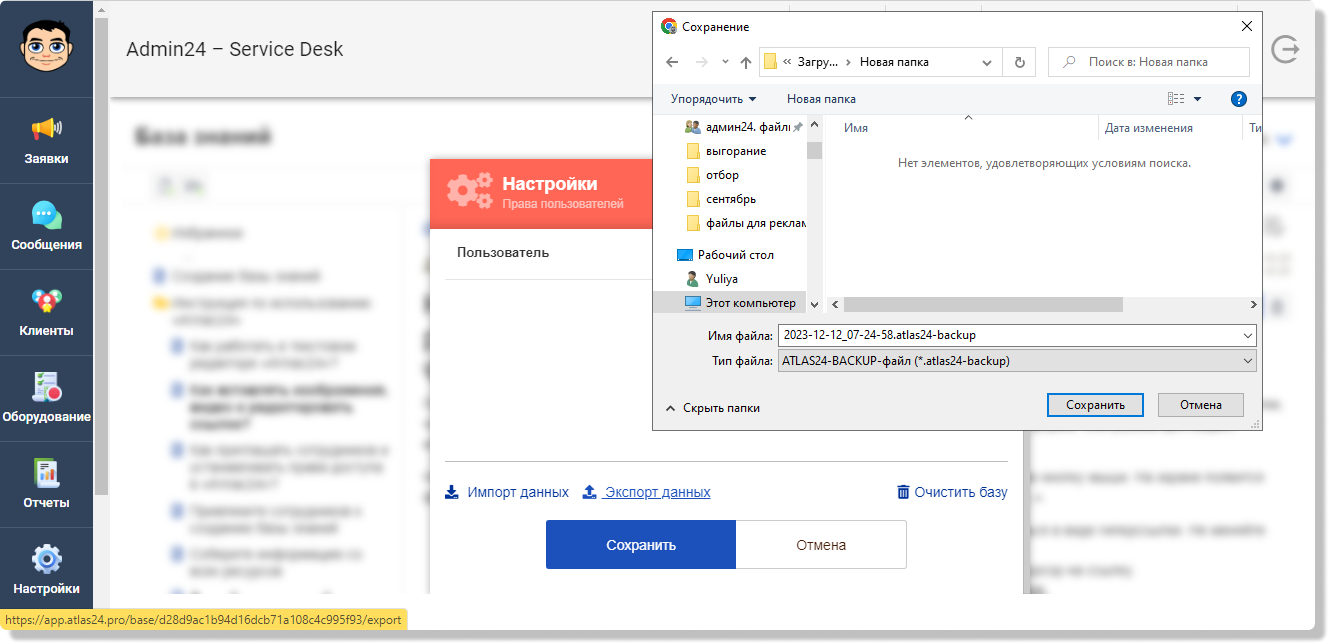
Task: Click the Импорт данных download icon
Action: click(452, 492)
